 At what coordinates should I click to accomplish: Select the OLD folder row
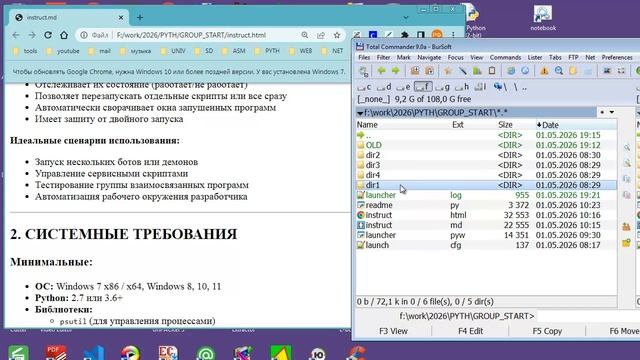486,145
